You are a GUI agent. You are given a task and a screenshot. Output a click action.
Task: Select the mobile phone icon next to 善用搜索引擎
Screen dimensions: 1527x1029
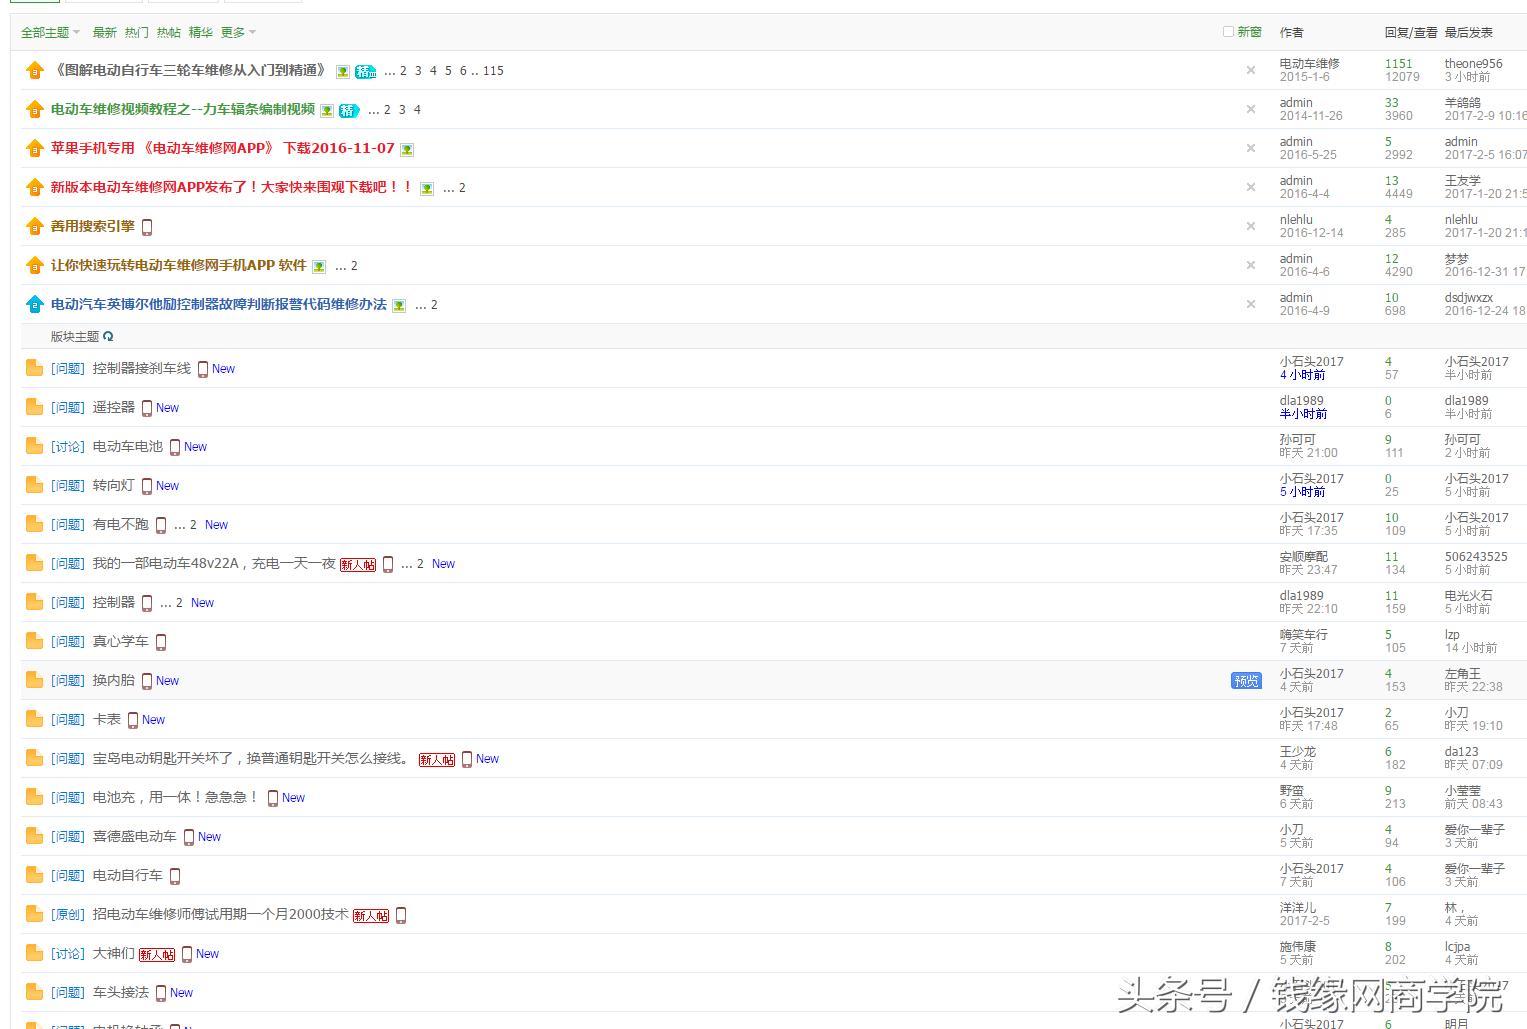tap(147, 227)
